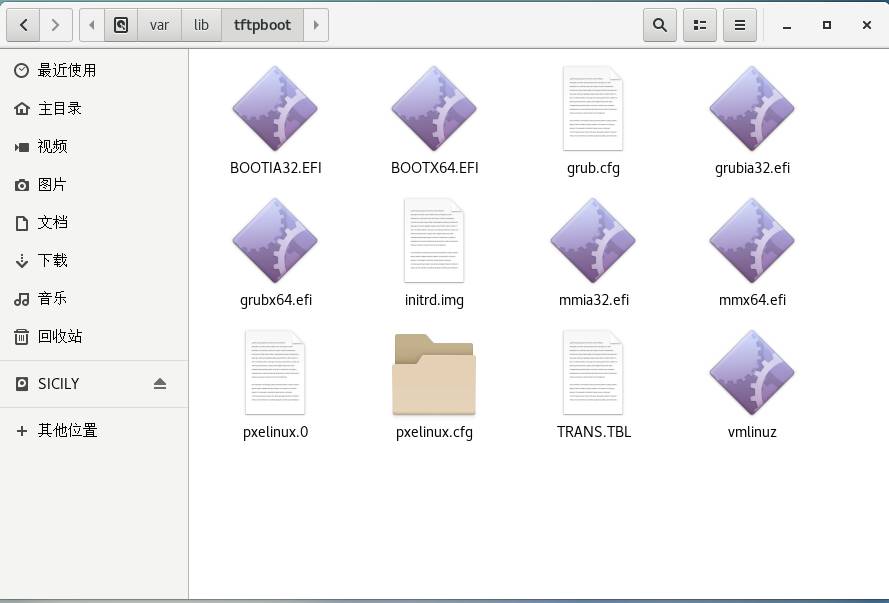
Task: Open 回收站 trash in the sidebar
Action: (x=60, y=336)
